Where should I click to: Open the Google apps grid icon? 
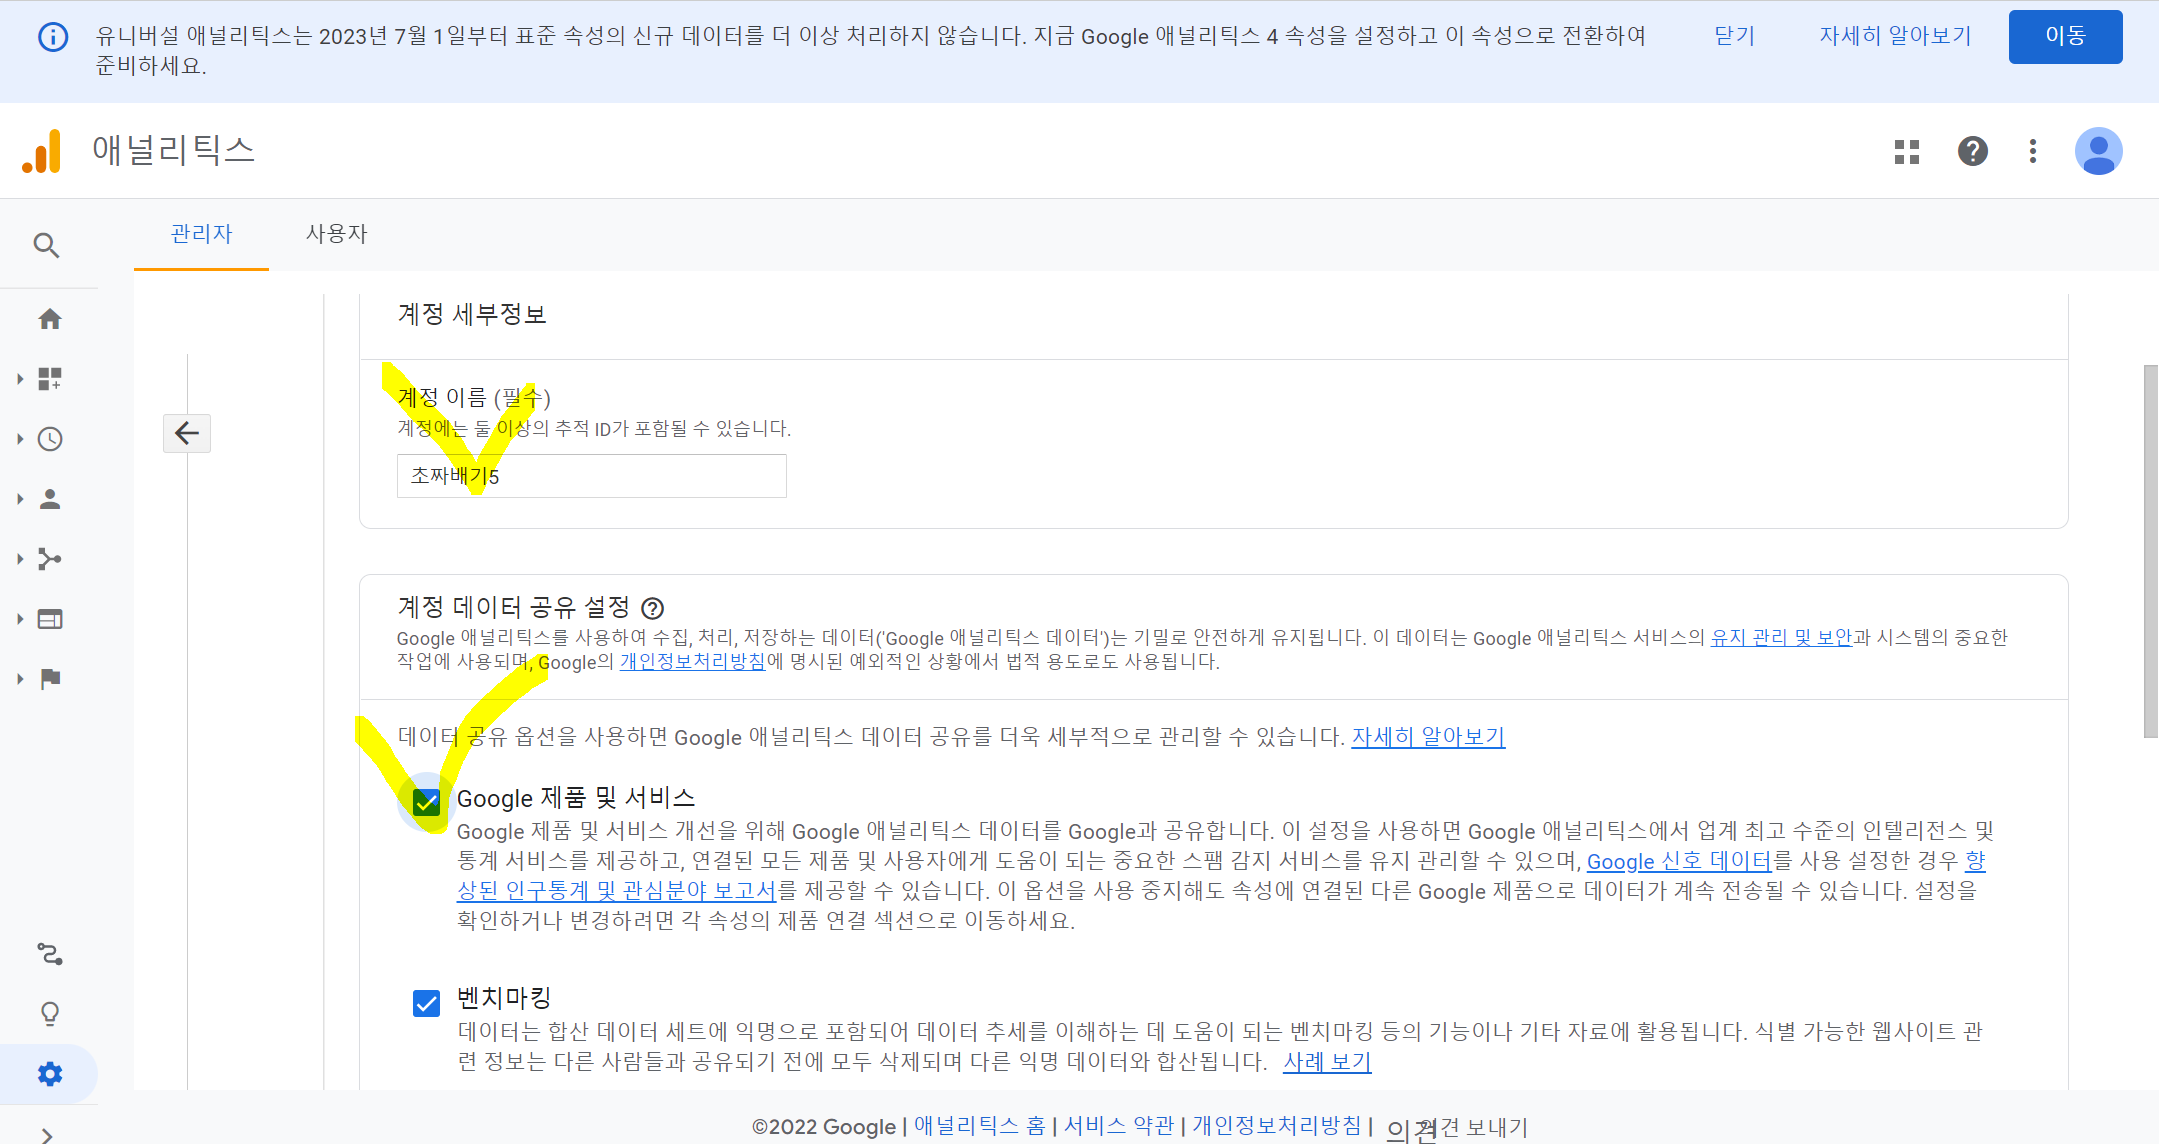point(1907,151)
